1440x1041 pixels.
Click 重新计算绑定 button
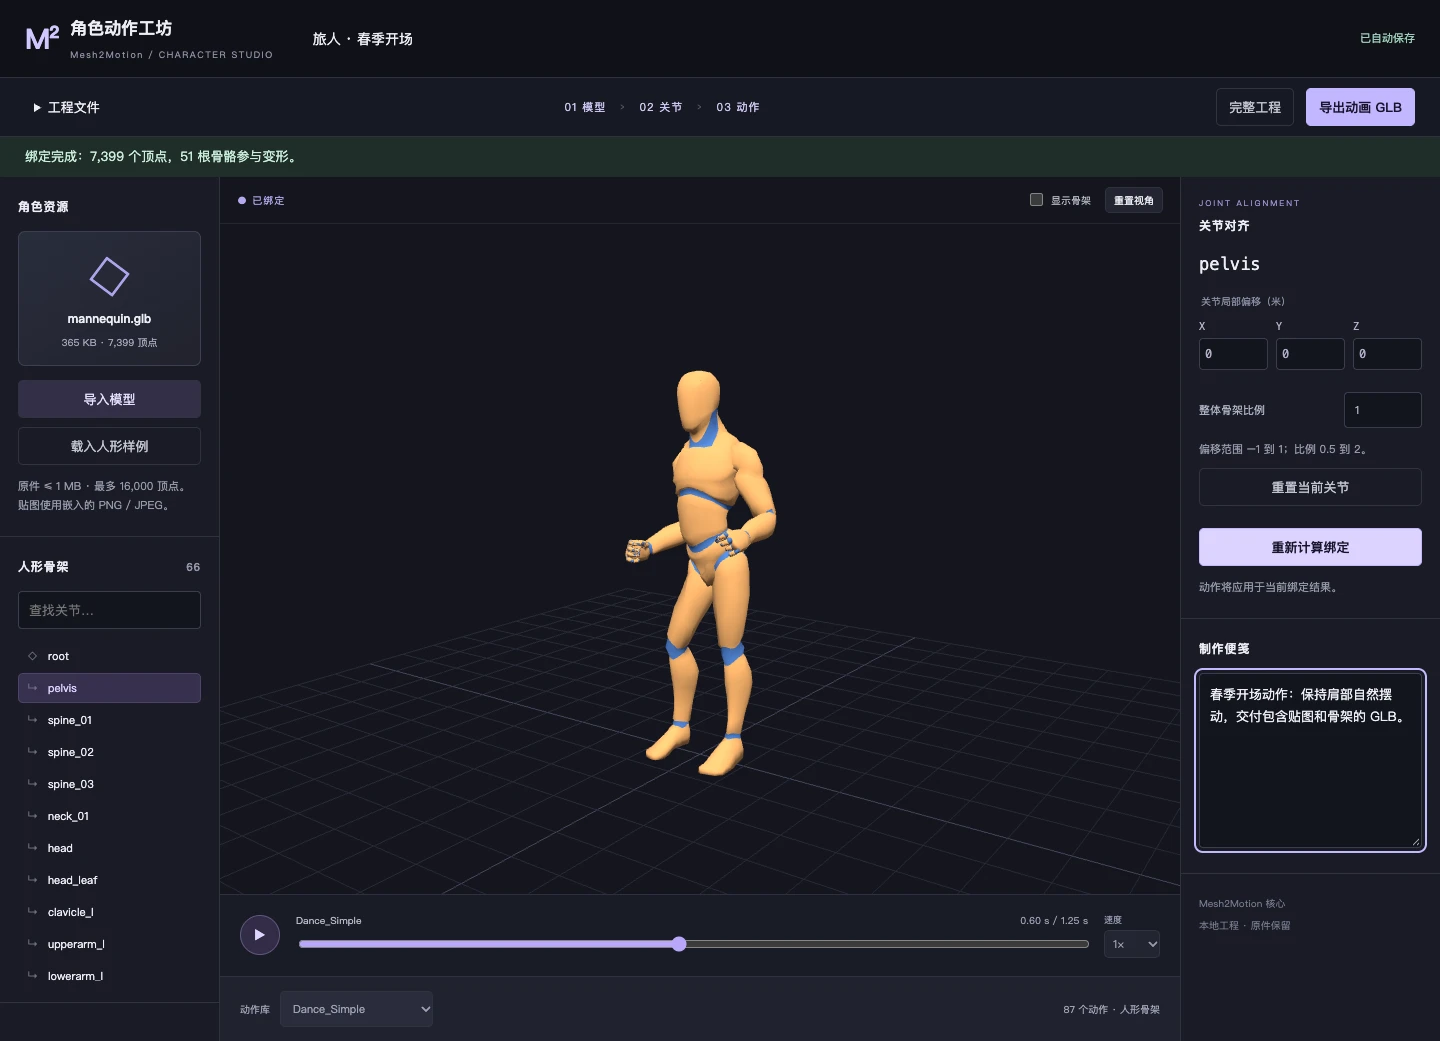tap(1310, 547)
